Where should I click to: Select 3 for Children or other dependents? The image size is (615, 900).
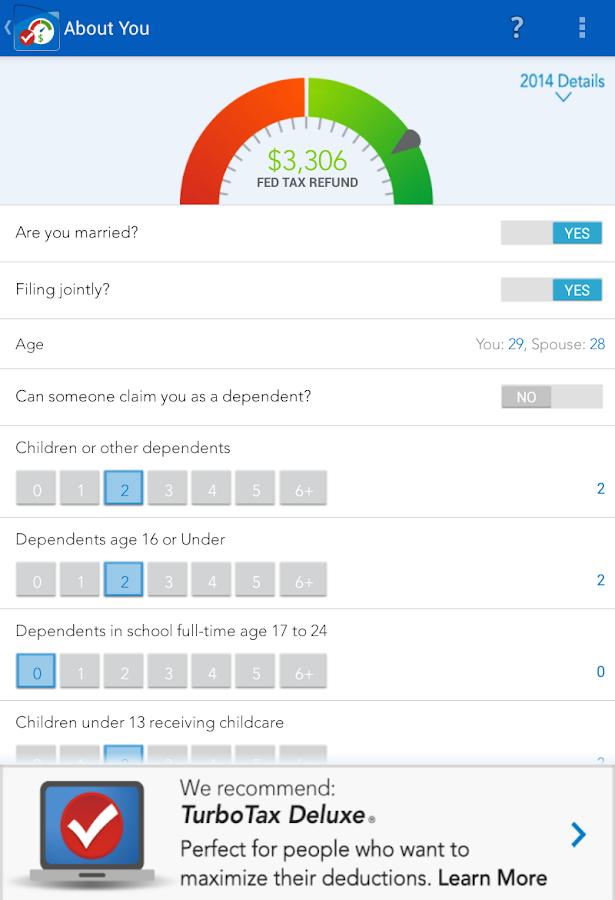point(168,490)
